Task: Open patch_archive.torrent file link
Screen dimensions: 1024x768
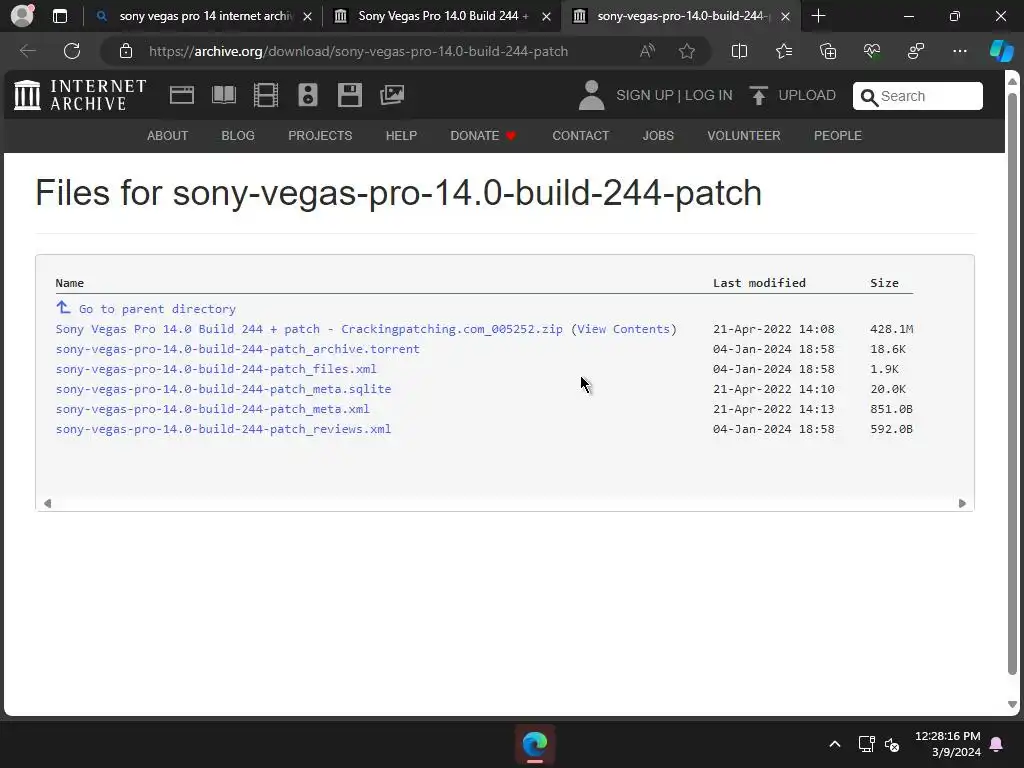Action: pos(238,349)
